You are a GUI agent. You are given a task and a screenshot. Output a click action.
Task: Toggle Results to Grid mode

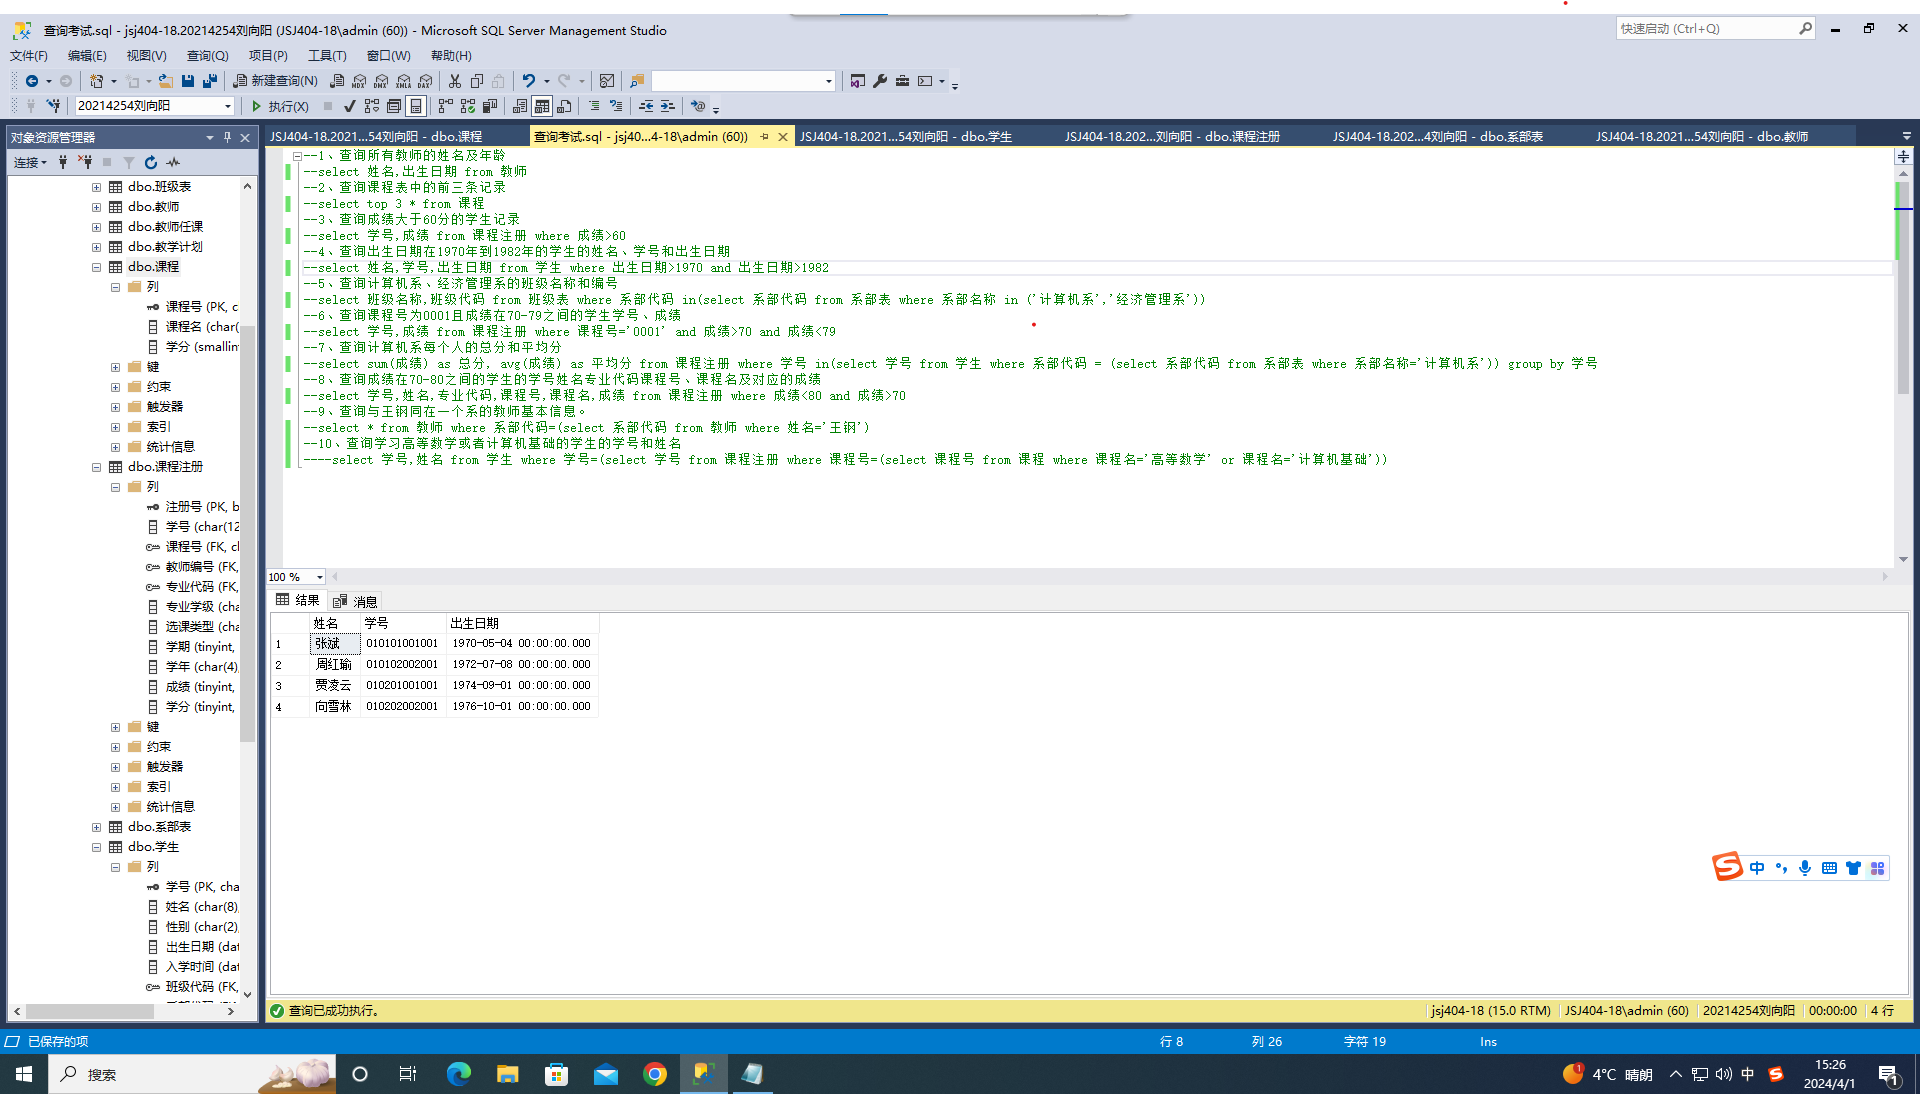[542, 106]
